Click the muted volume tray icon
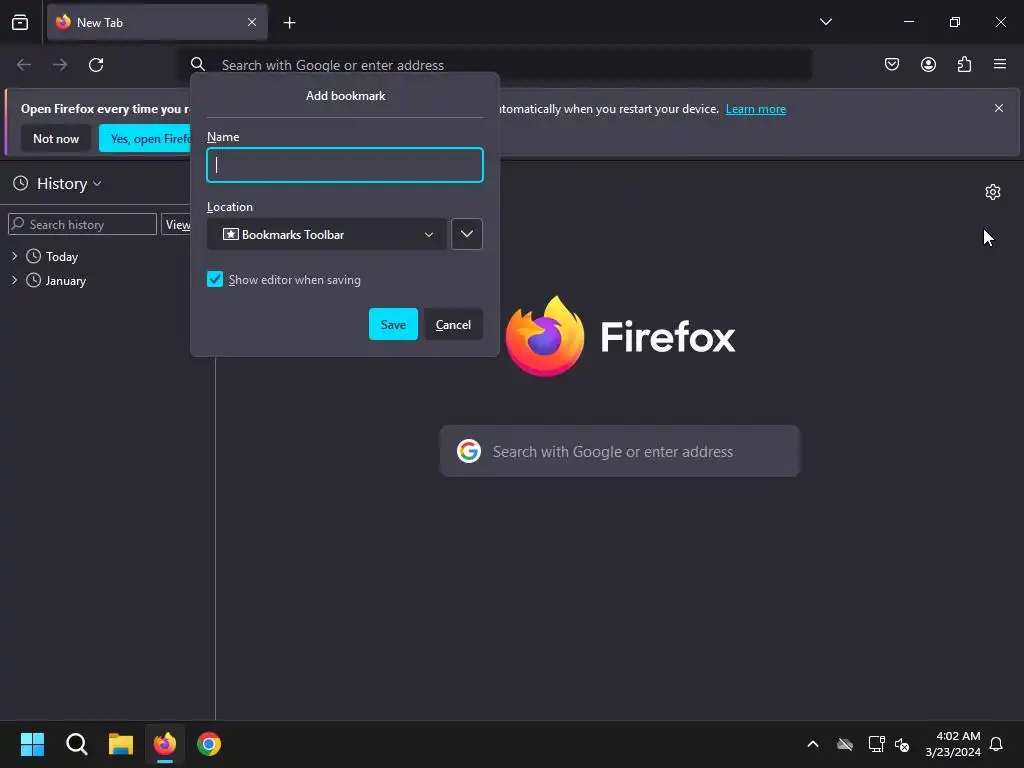The height and width of the screenshot is (768, 1024). pos(903,744)
